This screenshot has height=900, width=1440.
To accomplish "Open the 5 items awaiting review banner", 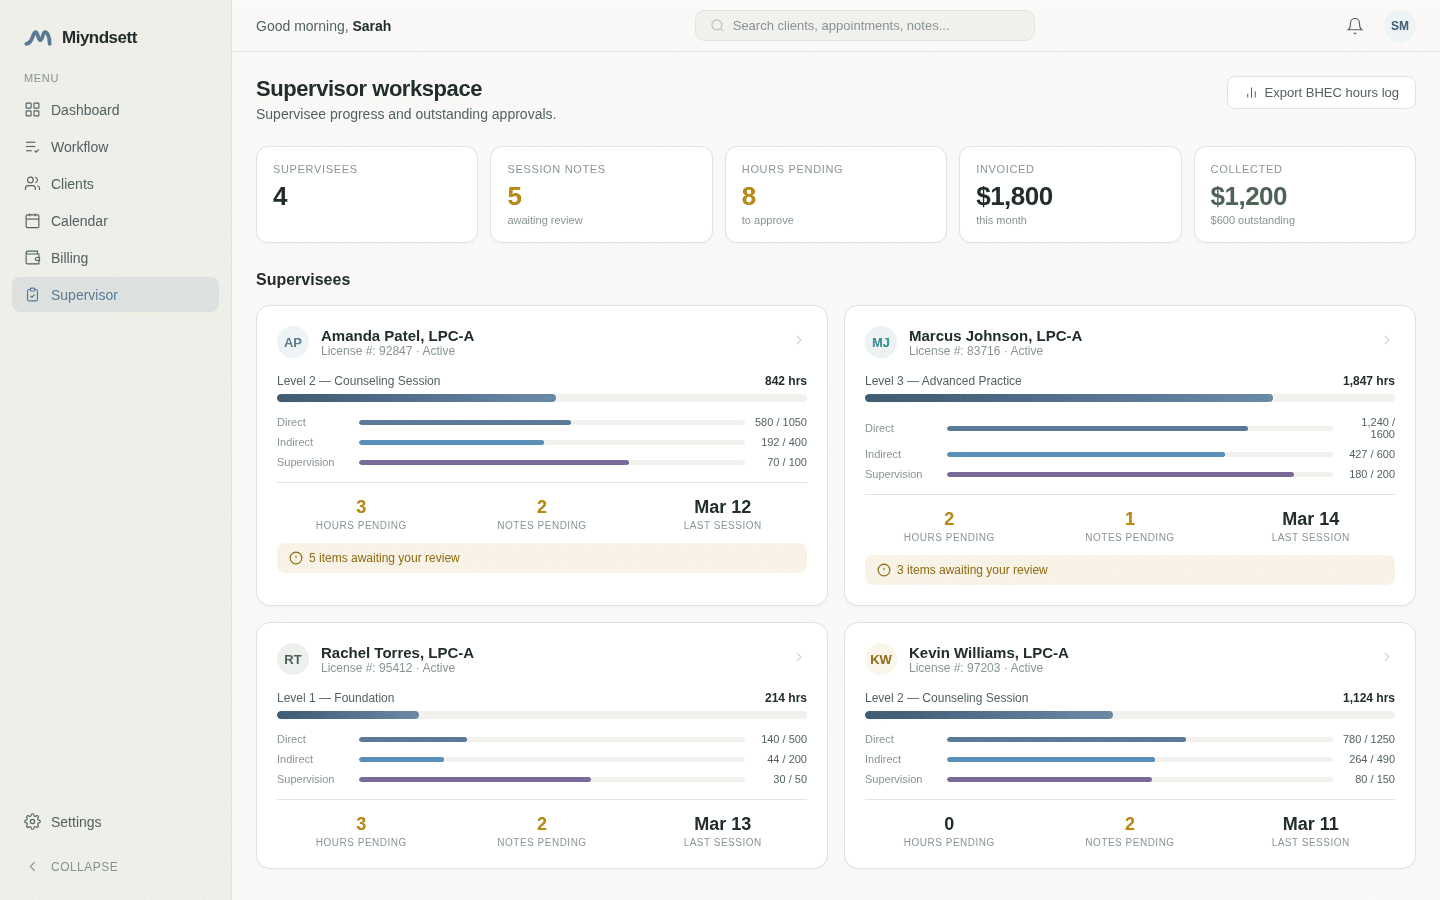I will pyautogui.click(x=541, y=558).
